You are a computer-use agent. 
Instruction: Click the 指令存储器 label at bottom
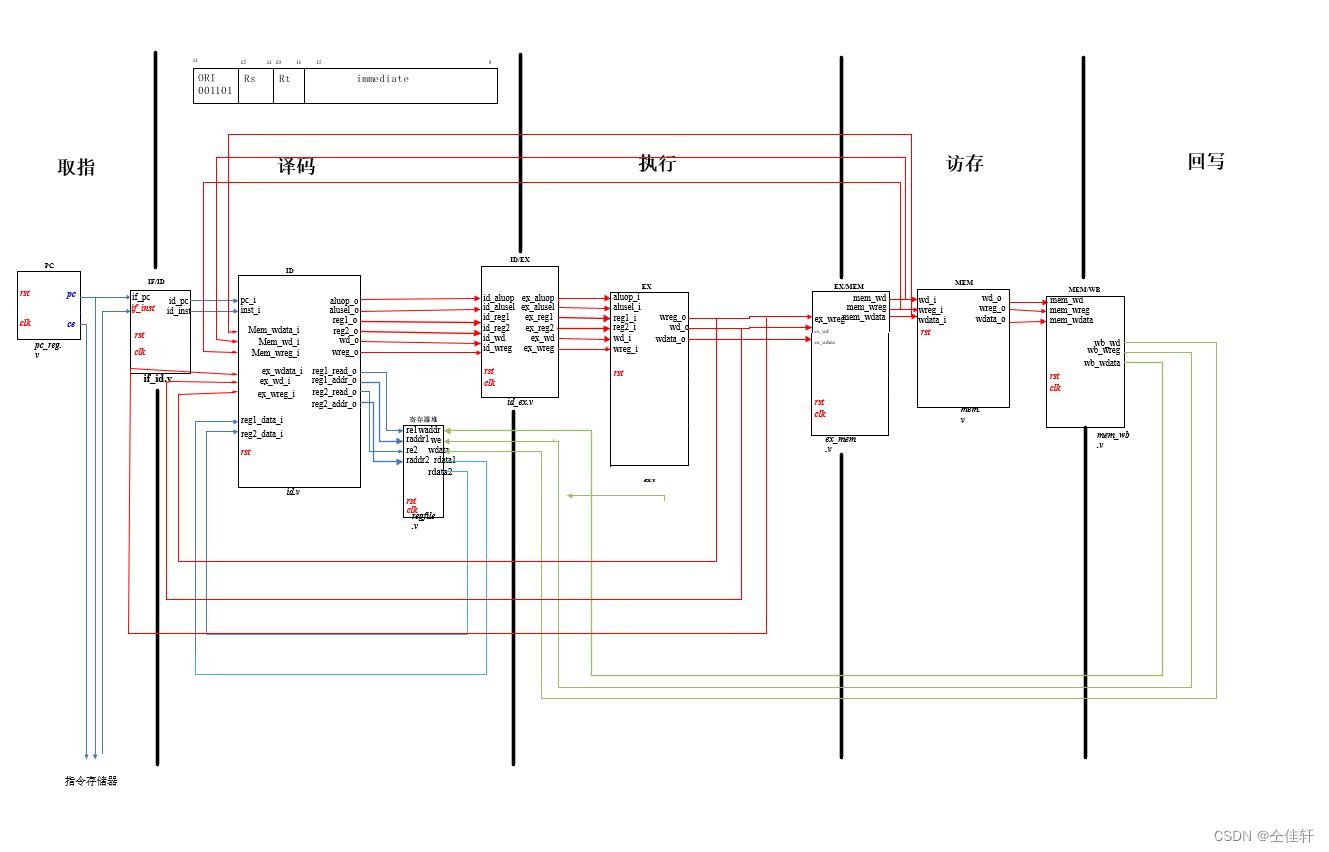click(x=91, y=781)
